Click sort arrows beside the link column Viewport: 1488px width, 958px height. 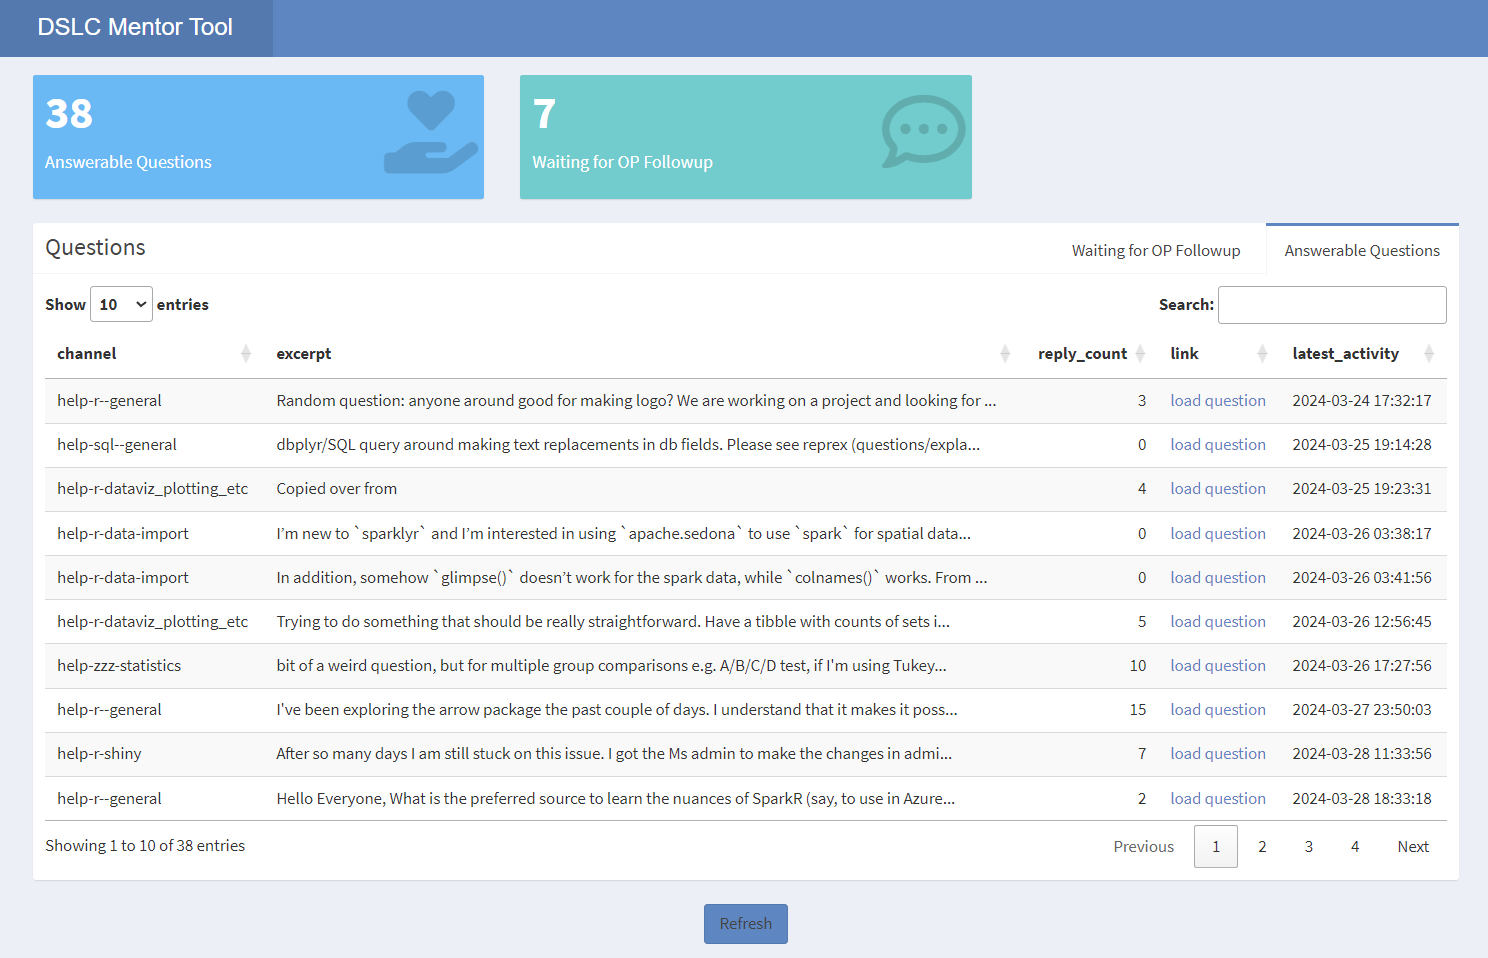point(1262,354)
